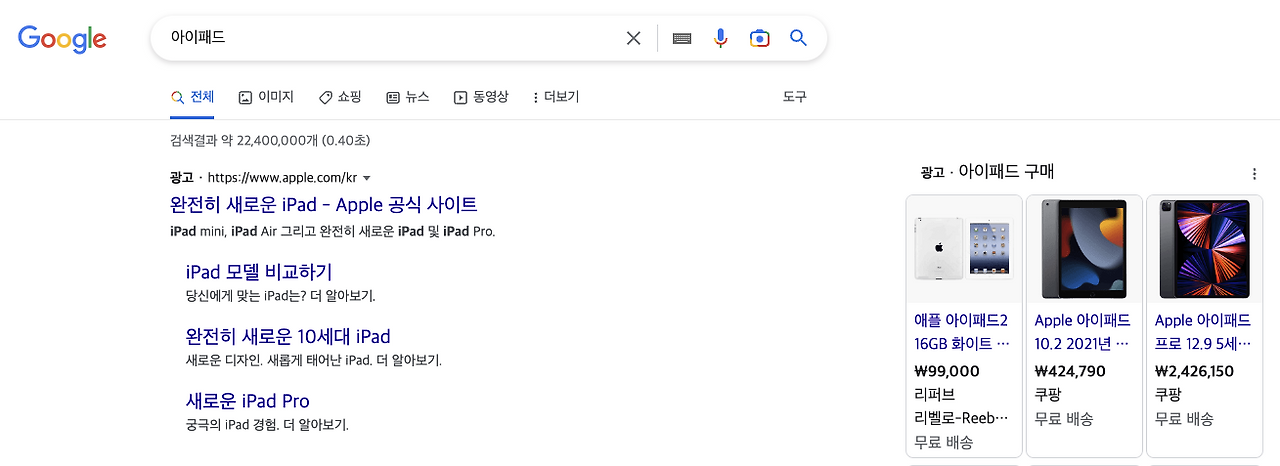
Task: Open 완전히 새로운 10세대 iPad link
Action: click(288, 336)
